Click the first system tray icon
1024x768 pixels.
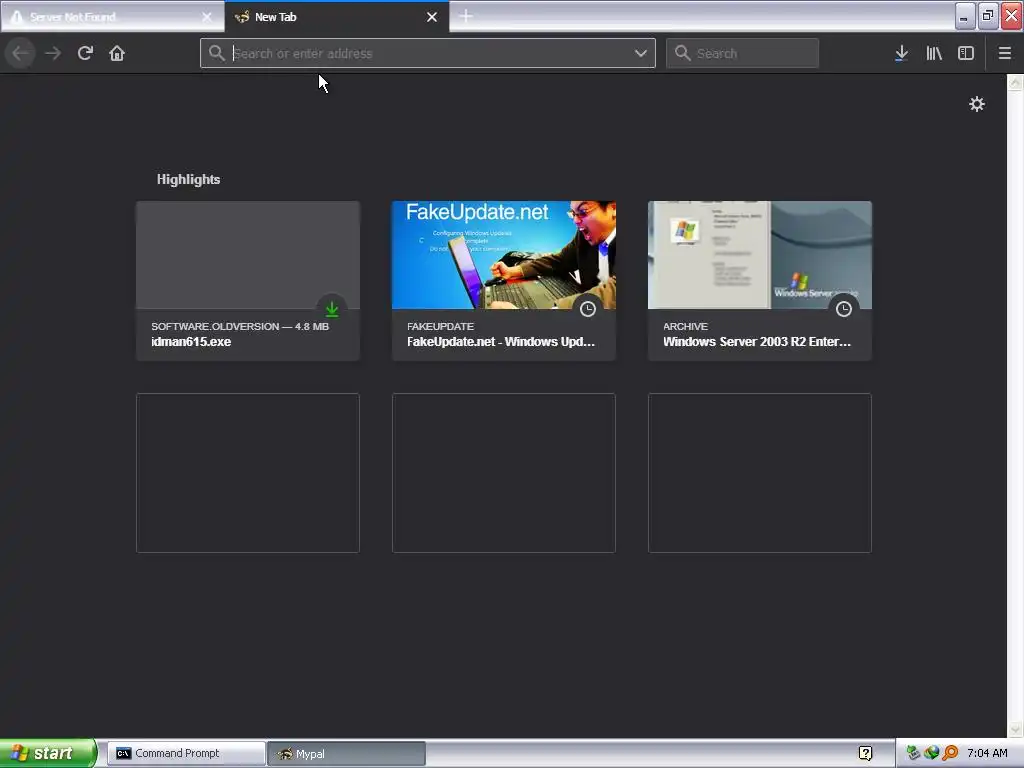click(913, 753)
